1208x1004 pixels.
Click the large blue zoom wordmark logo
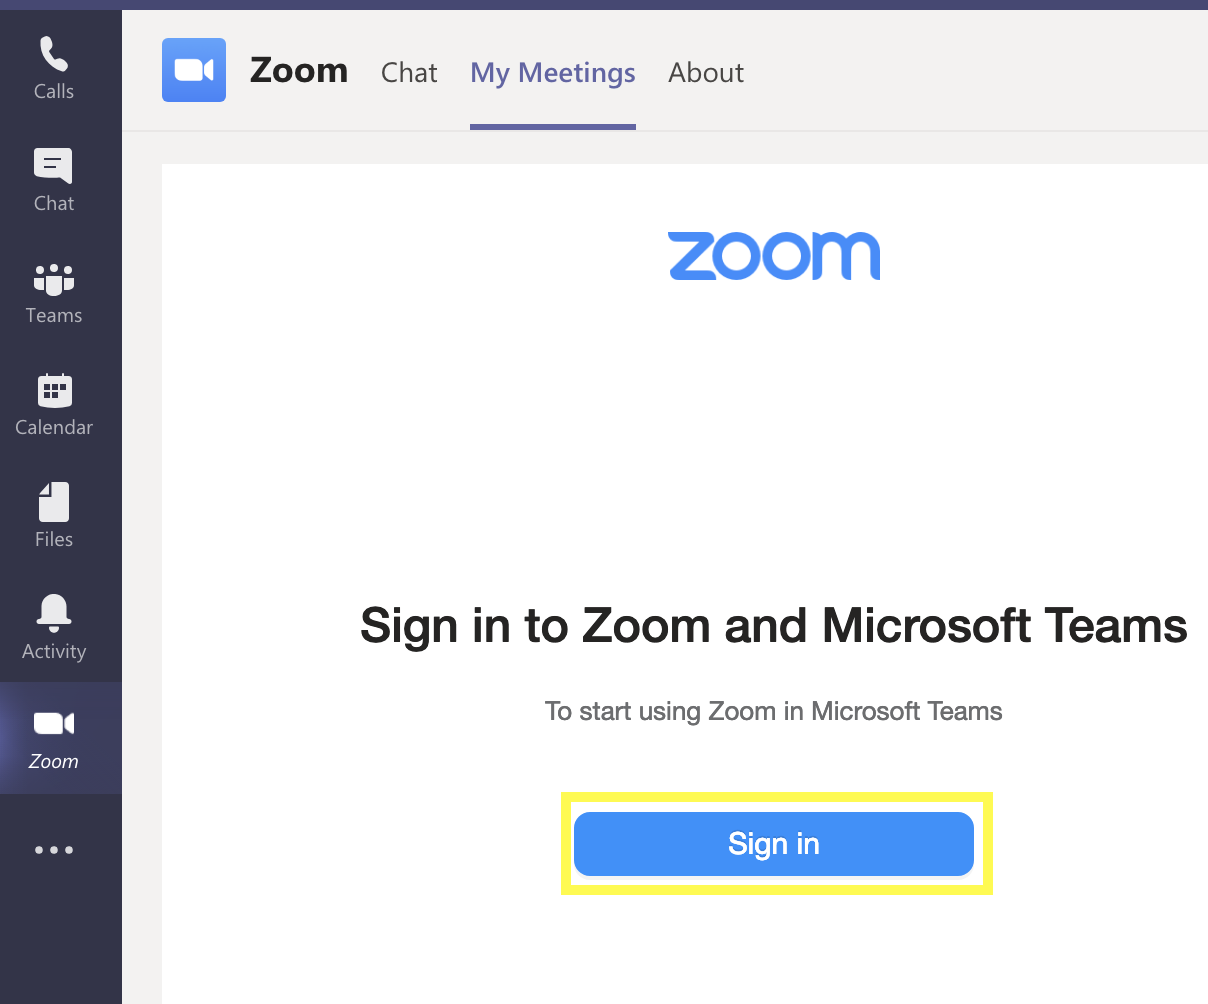point(774,256)
